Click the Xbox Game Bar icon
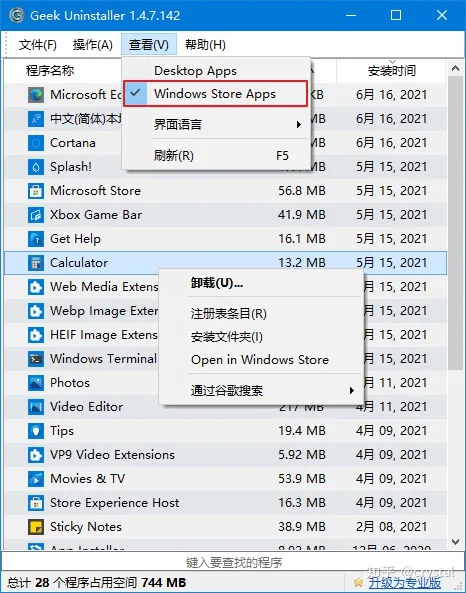This screenshot has width=466, height=593. pos(36,215)
